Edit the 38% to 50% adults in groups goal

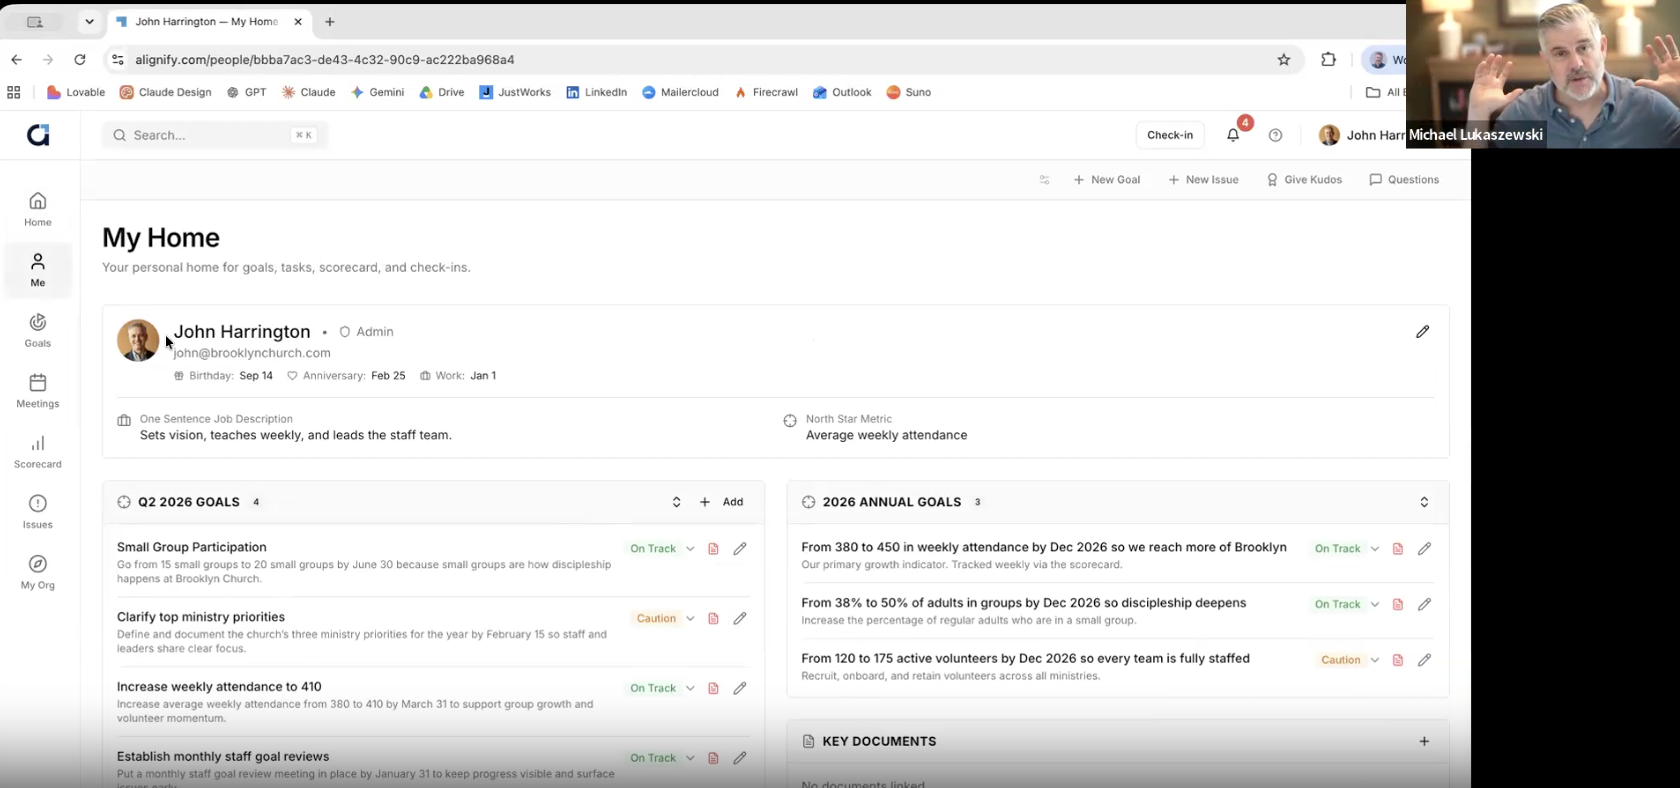click(x=1424, y=604)
